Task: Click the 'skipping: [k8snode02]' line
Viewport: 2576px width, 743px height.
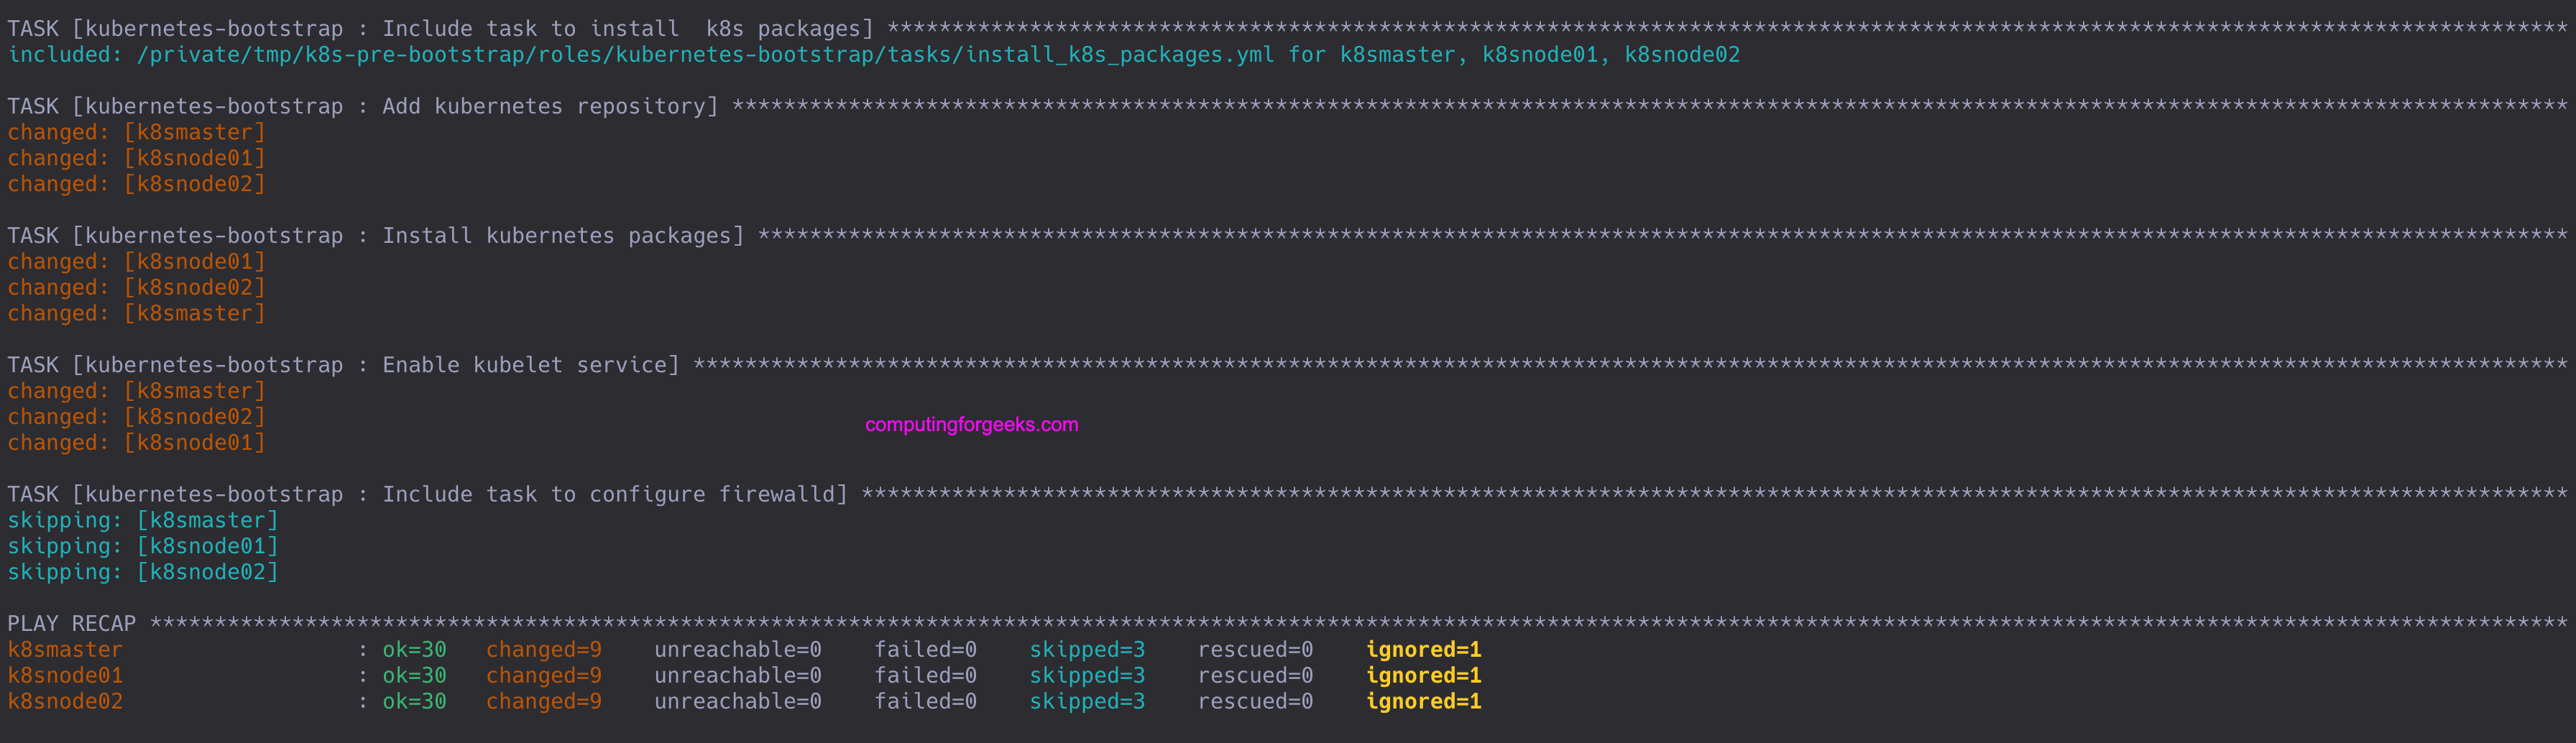Action: (x=143, y=572)
